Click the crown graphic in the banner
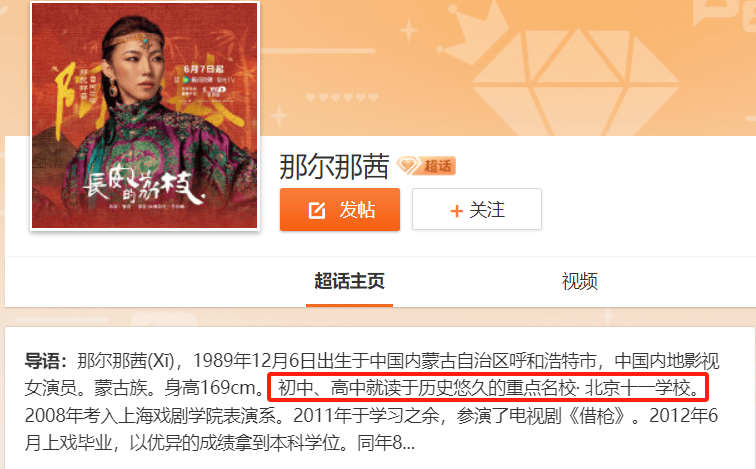Screen dimensions: 756x469 (477, 27)
